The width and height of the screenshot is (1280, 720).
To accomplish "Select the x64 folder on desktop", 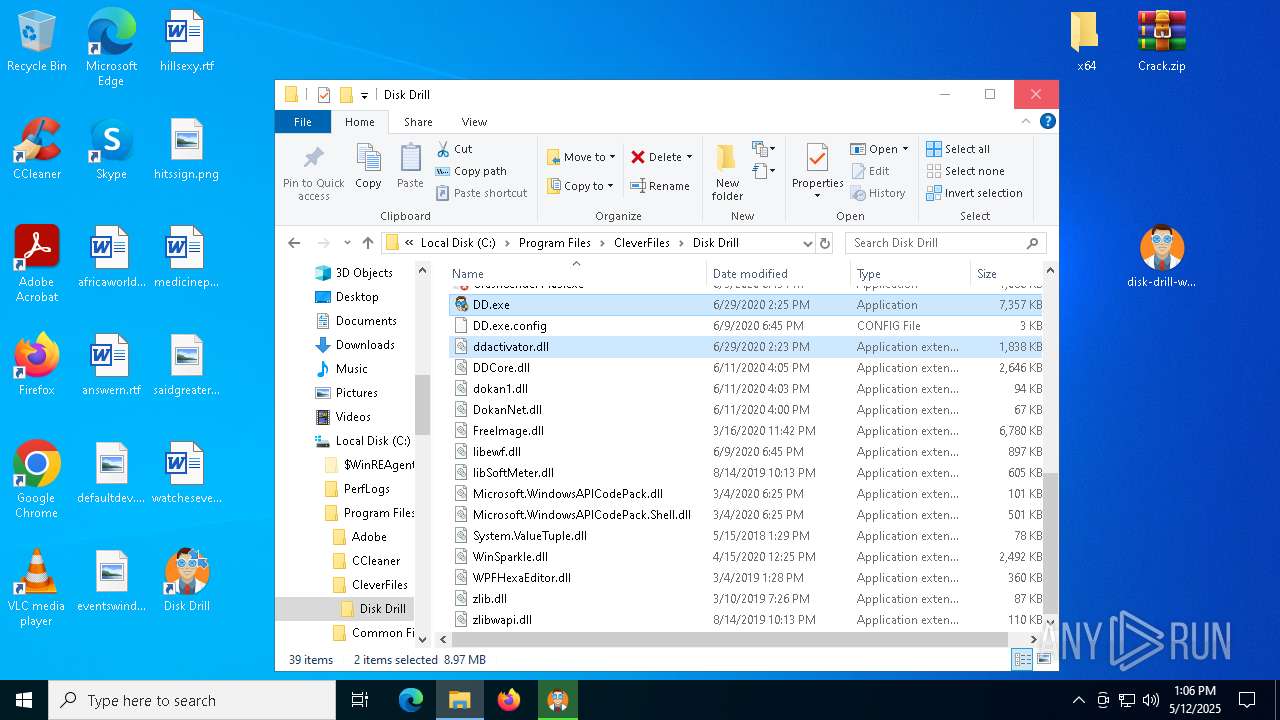I will (1086, 42).
